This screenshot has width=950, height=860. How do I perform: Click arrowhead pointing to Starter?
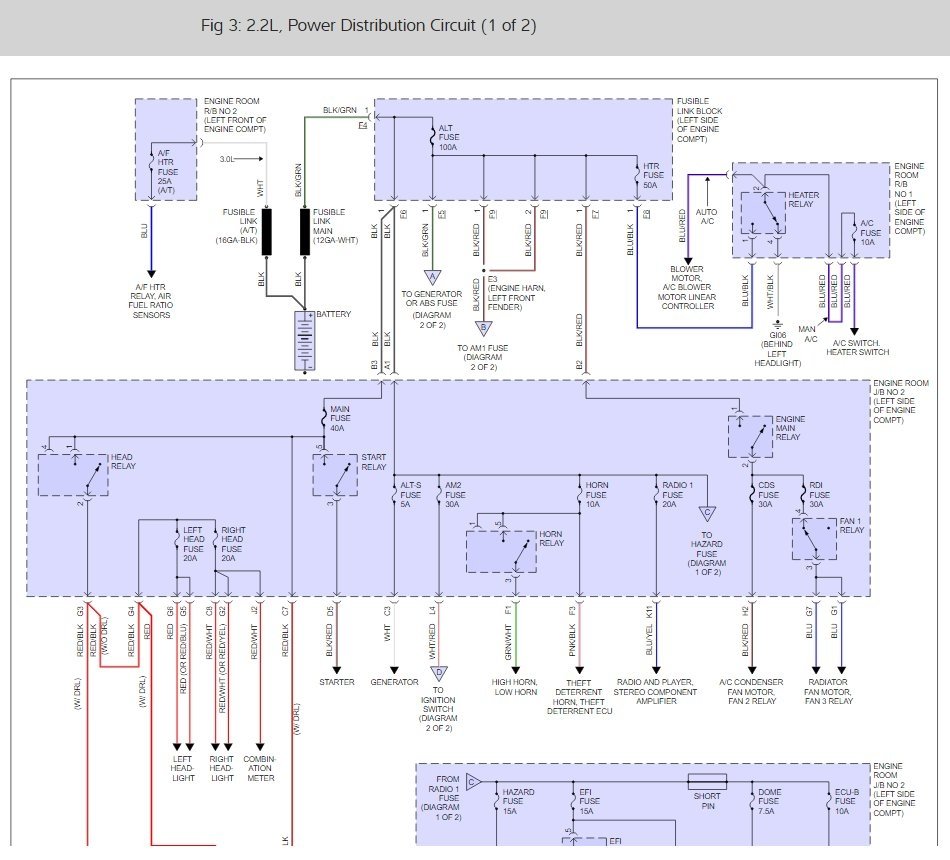336,670
